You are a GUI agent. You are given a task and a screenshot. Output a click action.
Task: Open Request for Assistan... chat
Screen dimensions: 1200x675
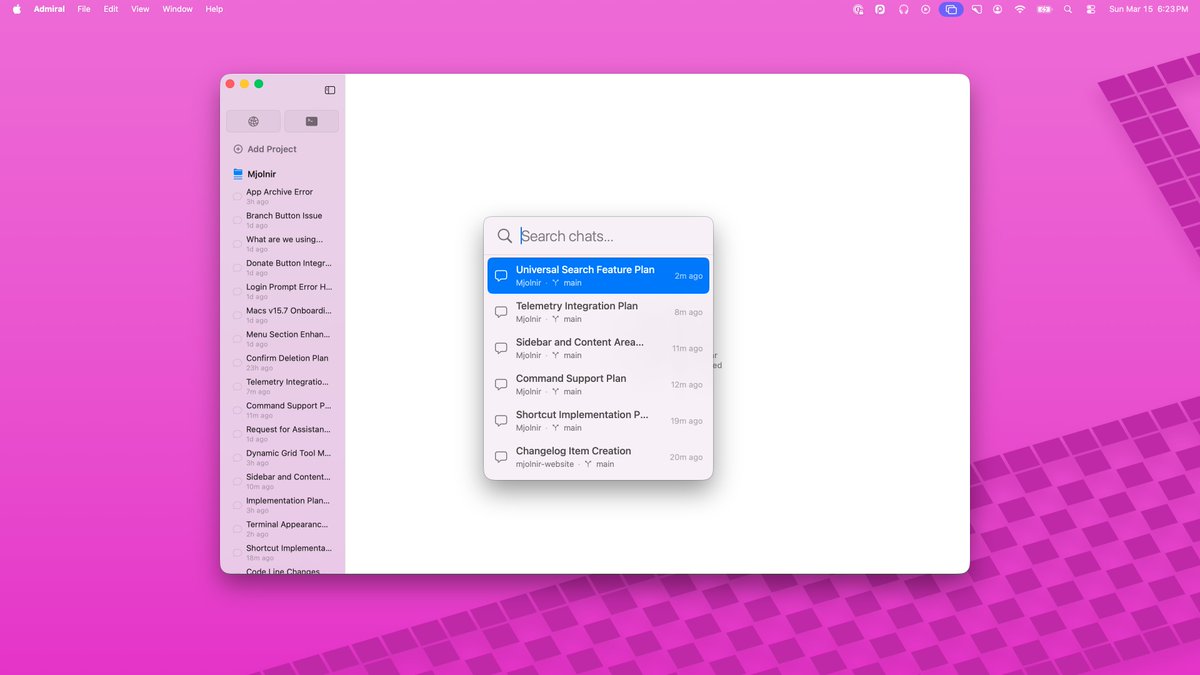(x=283, y=434)
